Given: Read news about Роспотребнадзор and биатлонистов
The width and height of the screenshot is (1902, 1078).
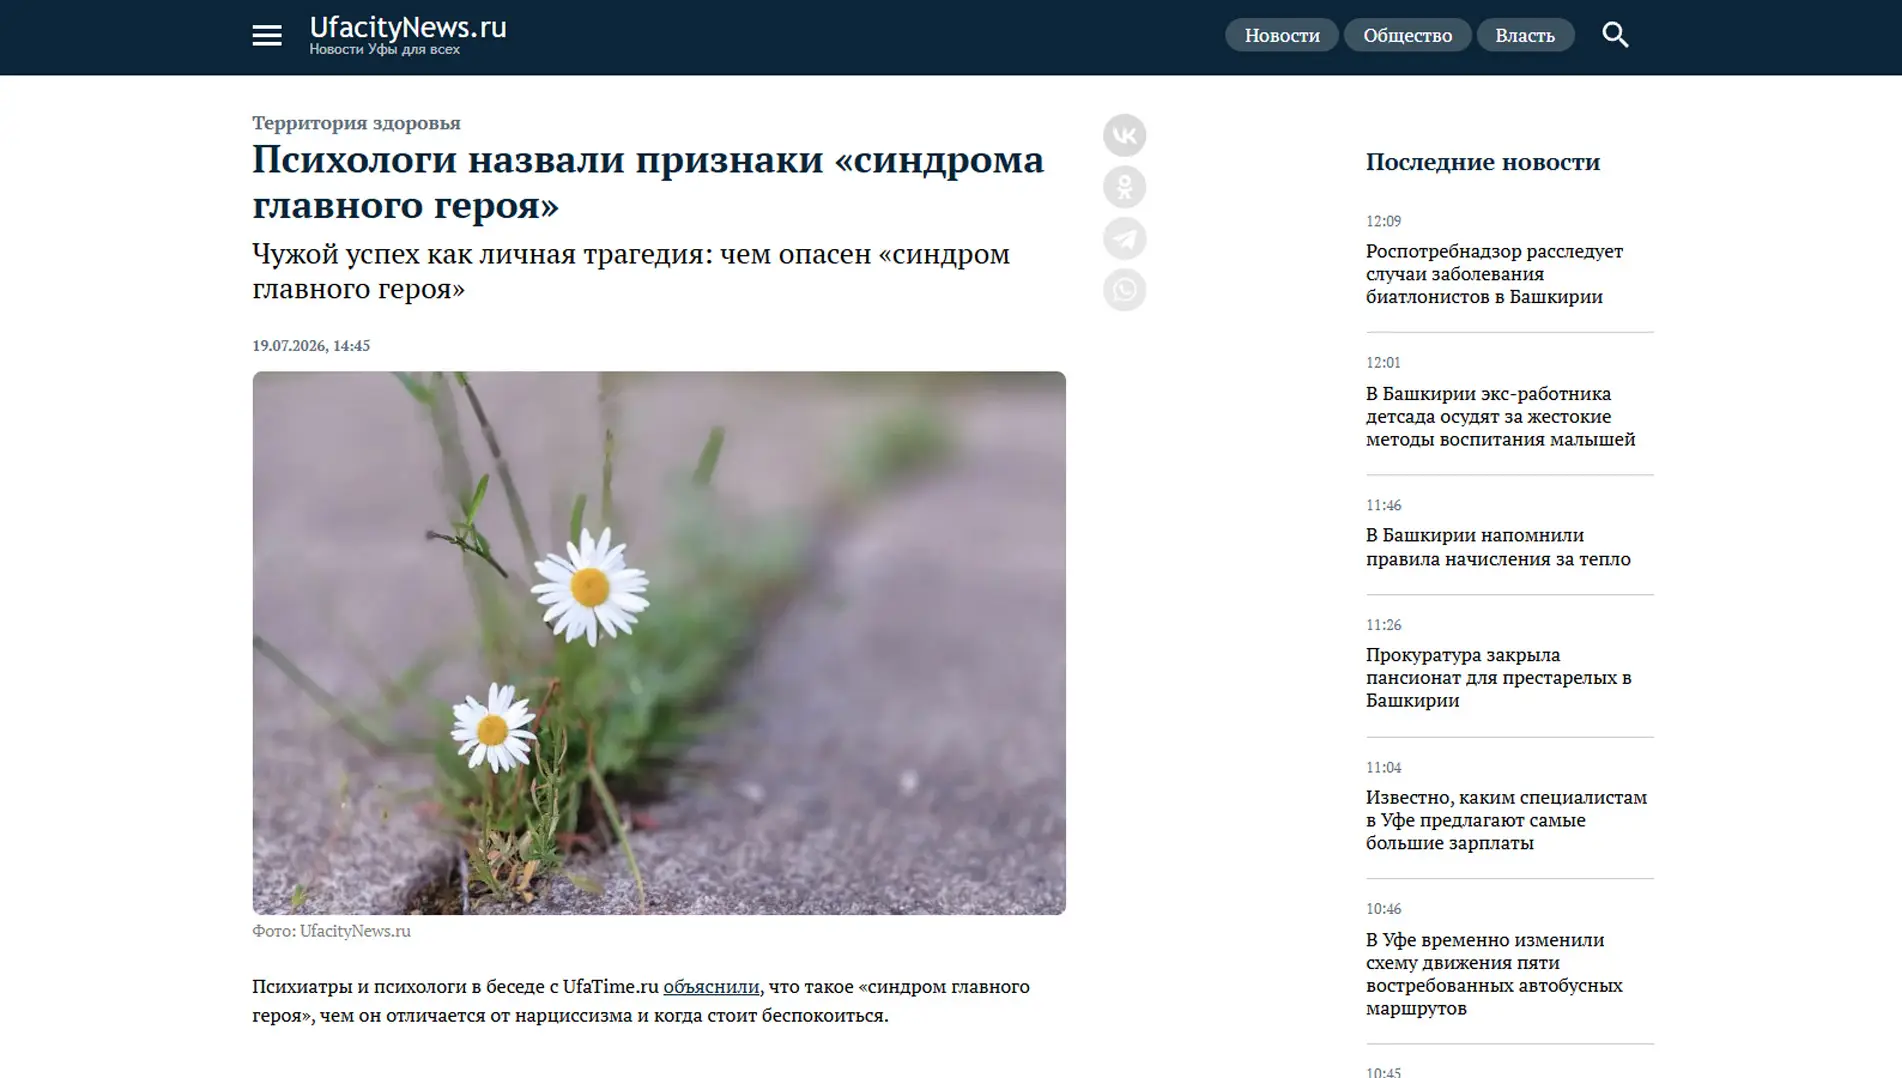Looking at the screenshot, I should (x=1494, y=274).
